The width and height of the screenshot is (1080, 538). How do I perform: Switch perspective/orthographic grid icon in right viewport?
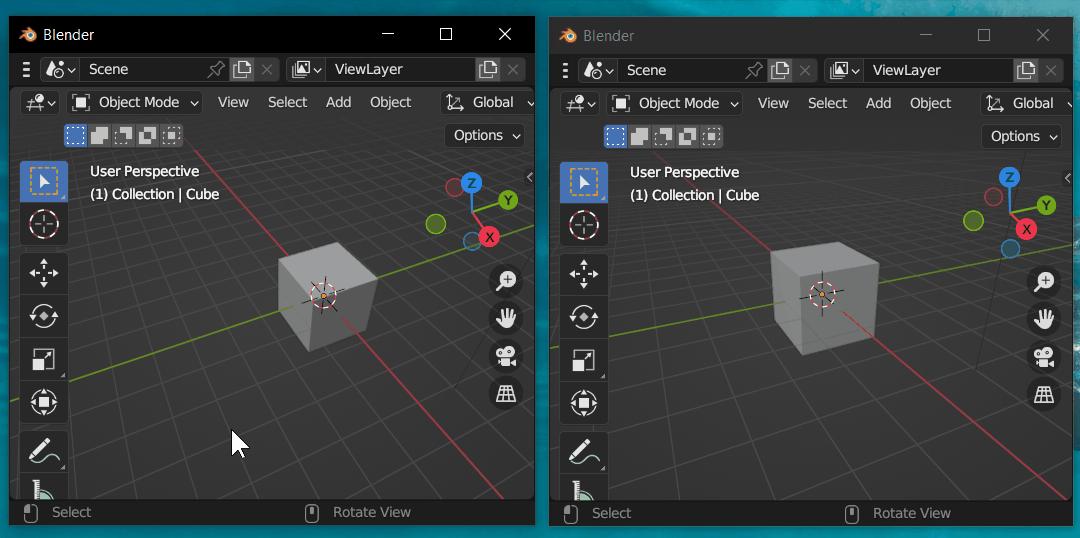click(1044, 395)
